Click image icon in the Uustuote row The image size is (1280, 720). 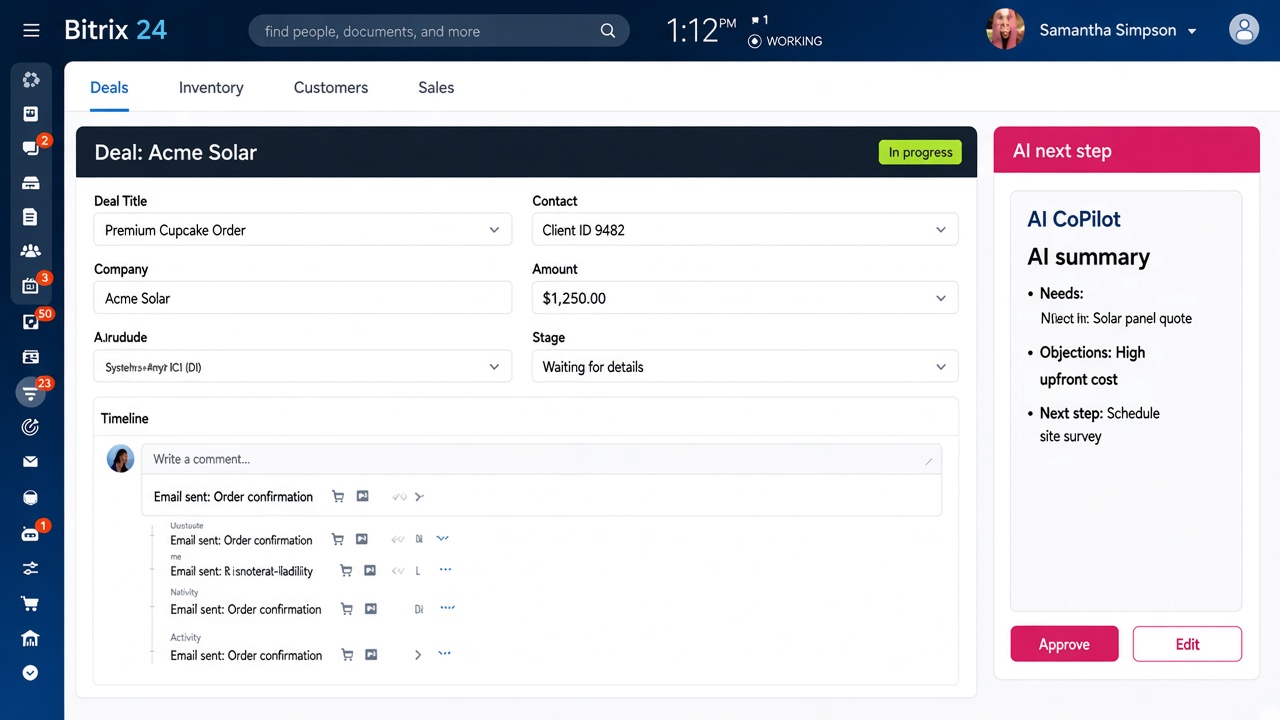(361, 540)
